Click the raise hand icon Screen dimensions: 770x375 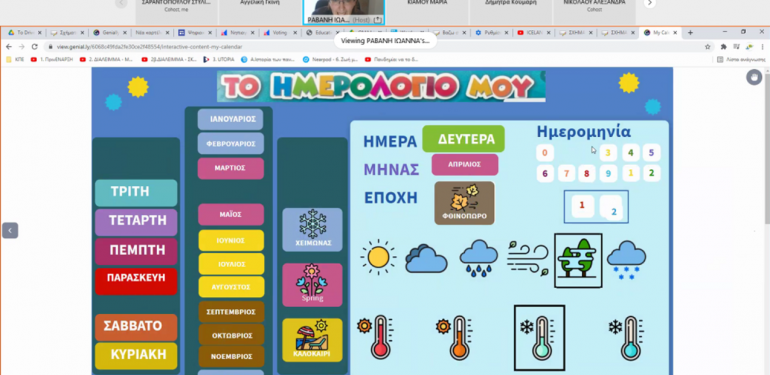point(754,77)
